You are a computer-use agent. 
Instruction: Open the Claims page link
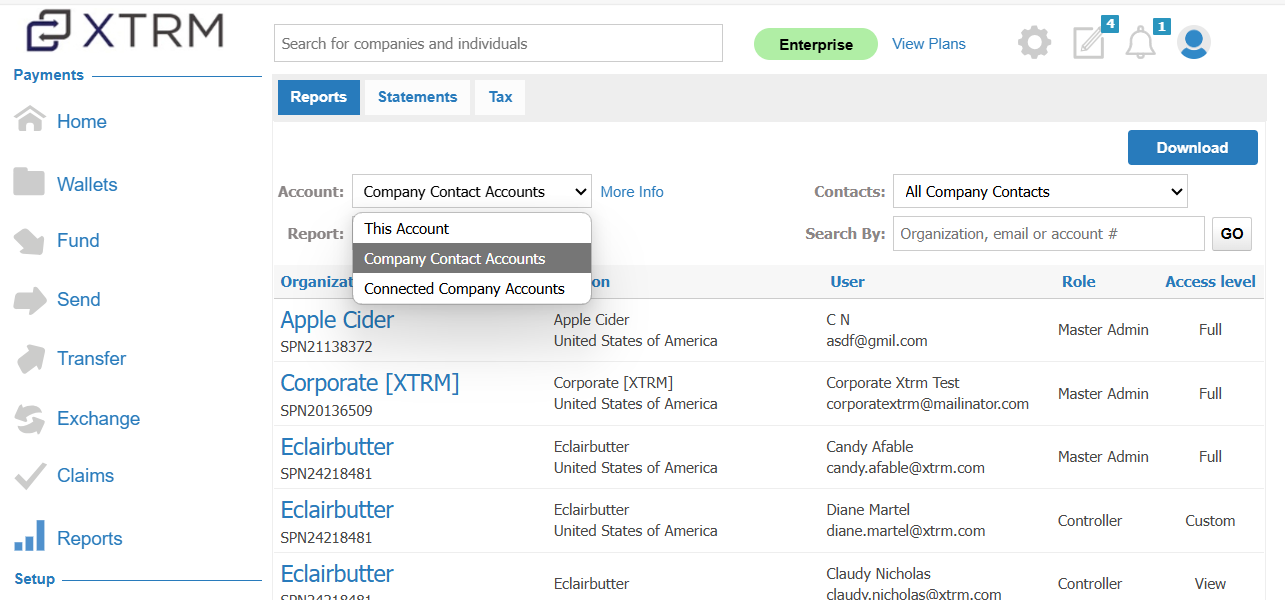pos(86,475)
